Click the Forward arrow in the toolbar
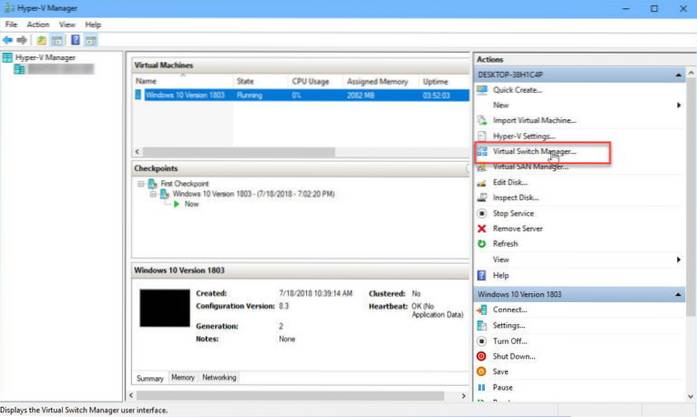Image resolution: width=697 pixels, height=417 pixels. (21, 40)
